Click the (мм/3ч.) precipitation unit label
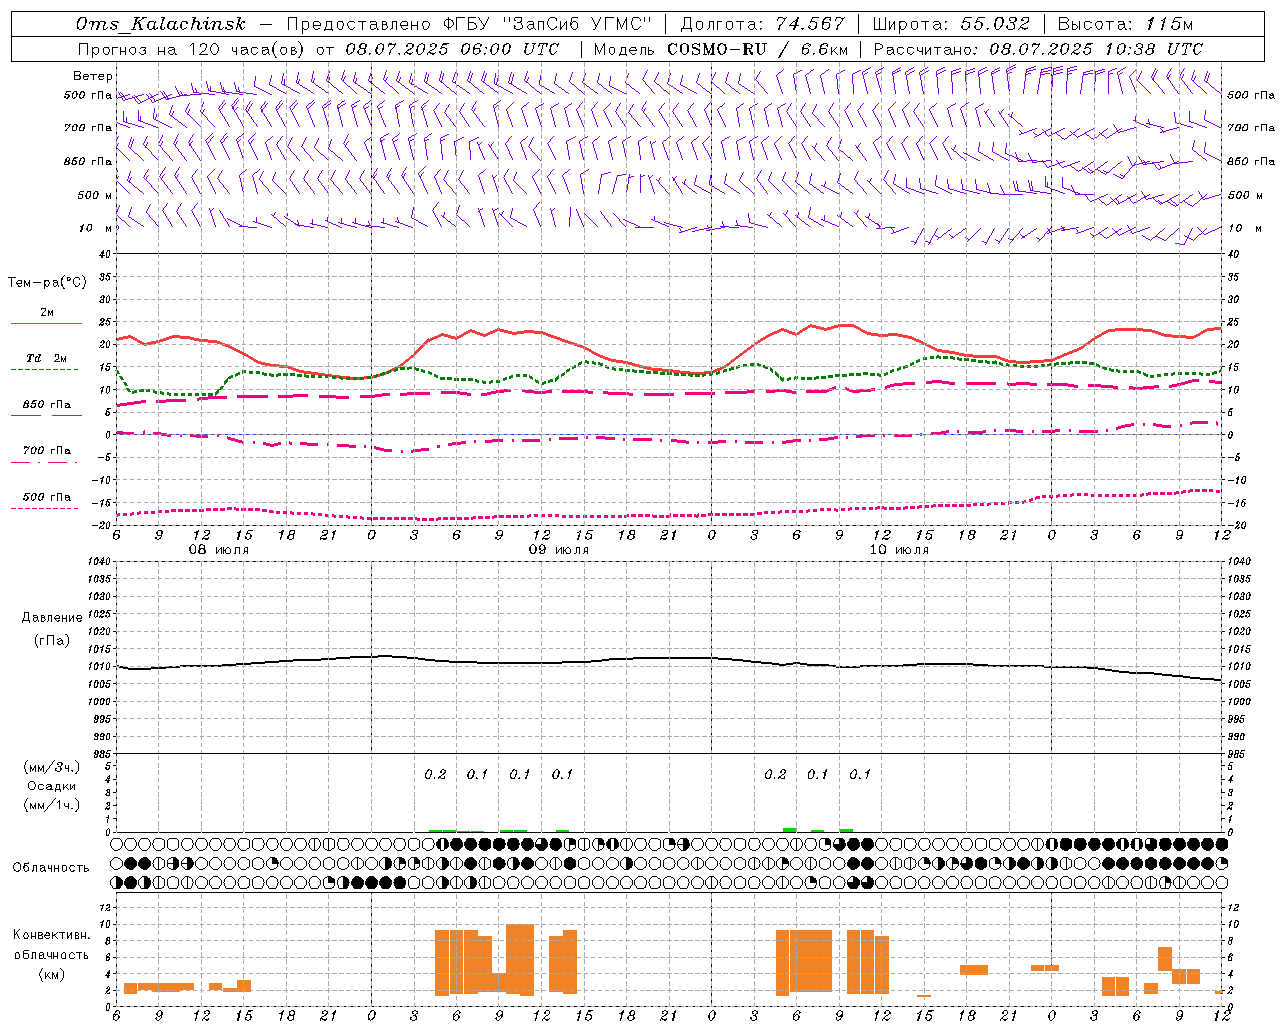The height and width of the screenshot is (1024, 1280). (x=52, y=767)
